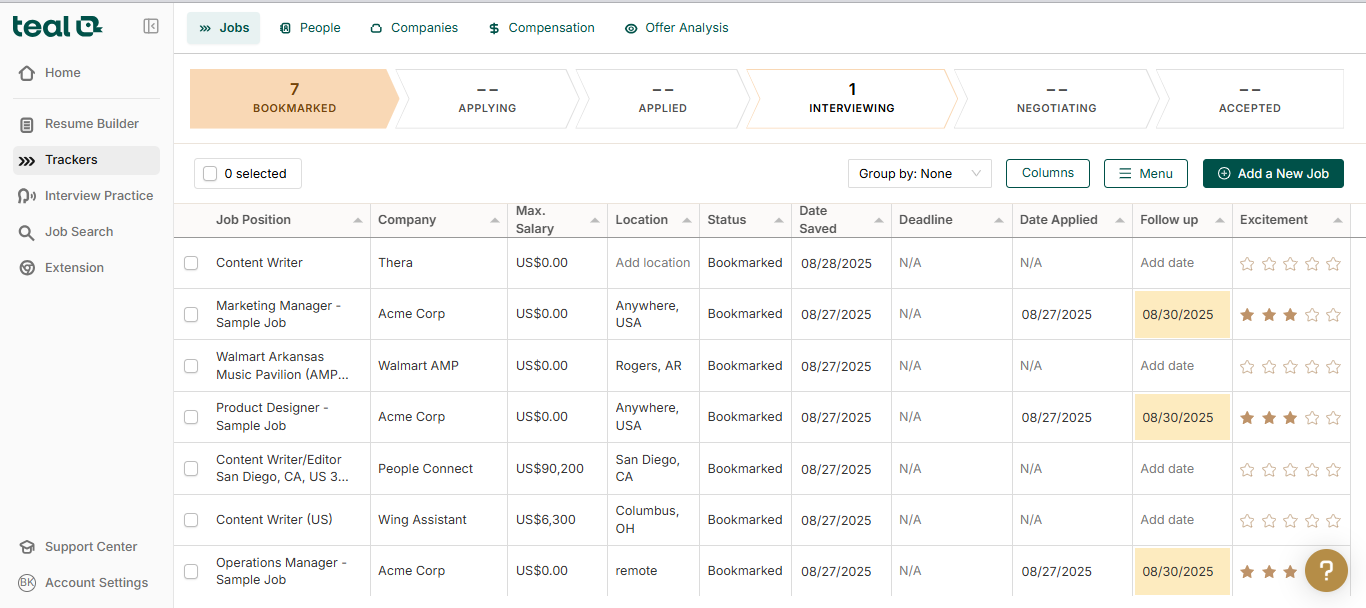This screenshot has height=608, width=1366.
Task: Click Add location for the Thera job
Action: tap(653, 262)
